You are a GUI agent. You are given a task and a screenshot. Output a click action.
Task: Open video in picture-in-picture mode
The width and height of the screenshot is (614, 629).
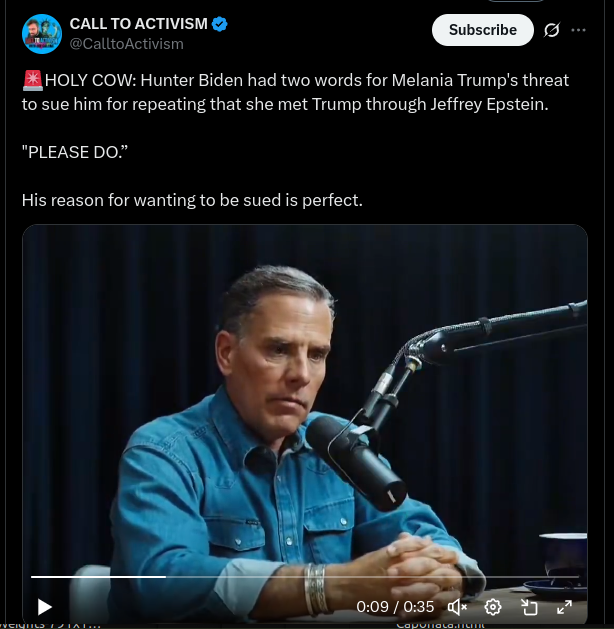[x=529, y=606]
